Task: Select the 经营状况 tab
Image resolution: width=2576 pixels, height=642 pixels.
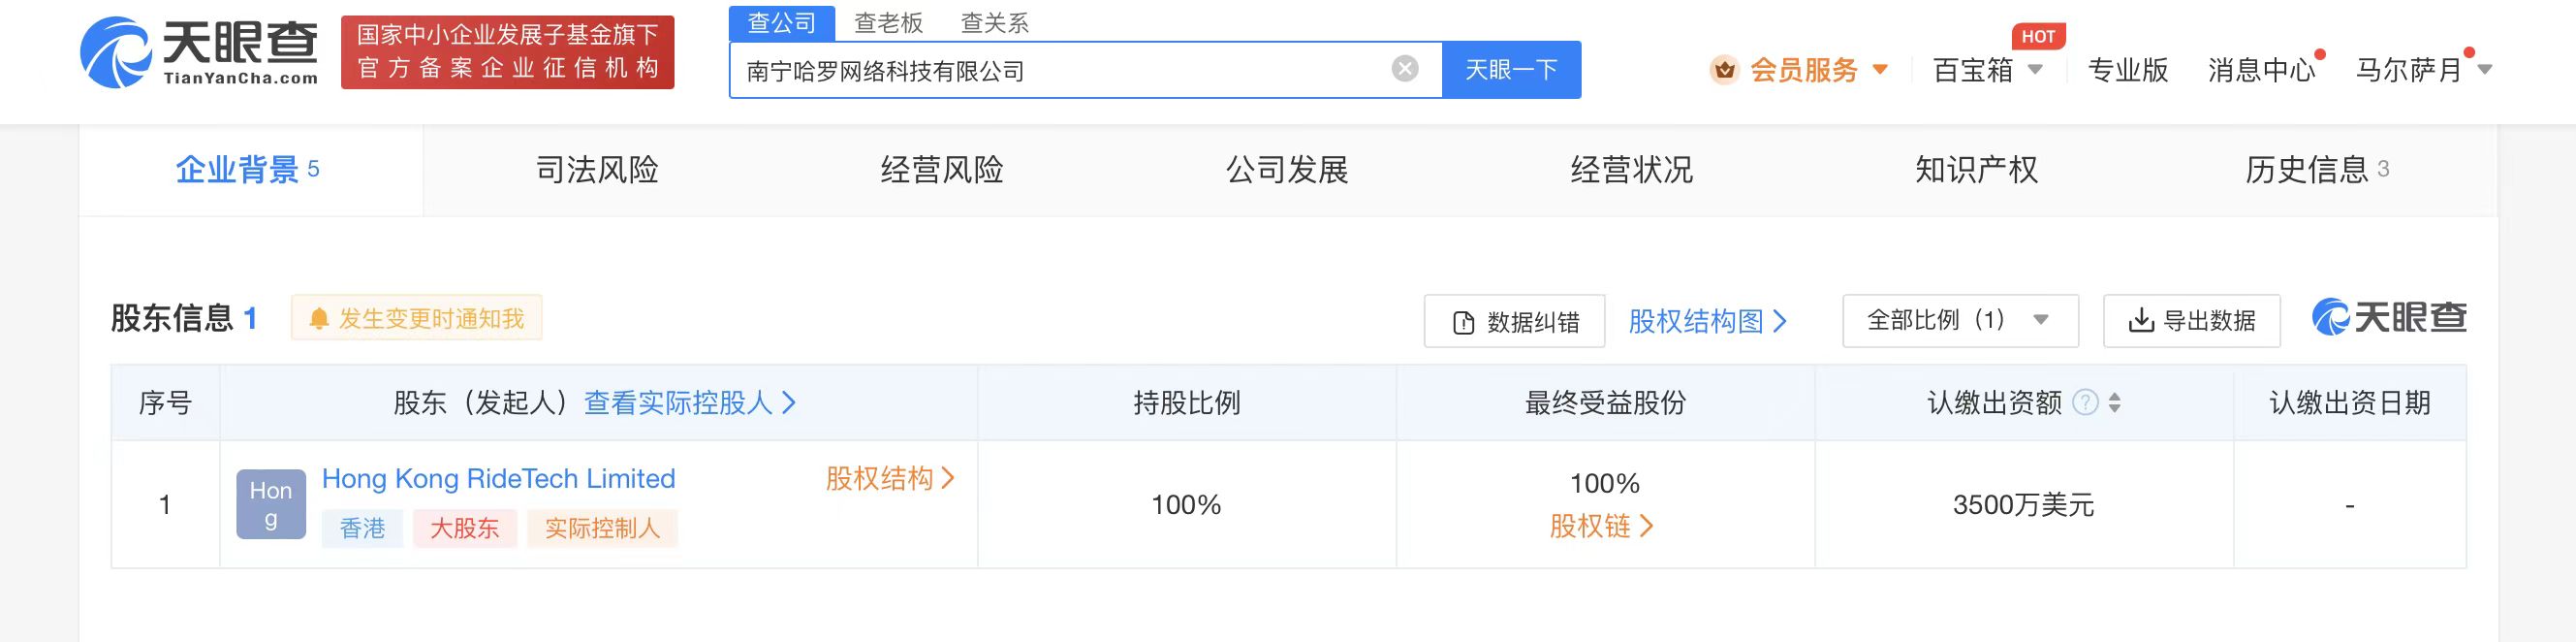Action: point(1632,170)
